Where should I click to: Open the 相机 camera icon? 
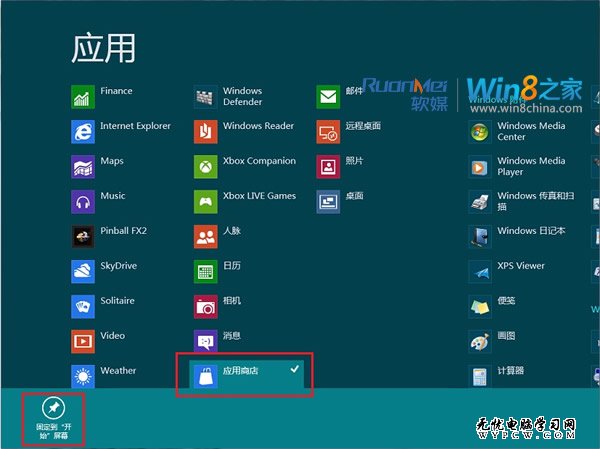pos(205,307)
